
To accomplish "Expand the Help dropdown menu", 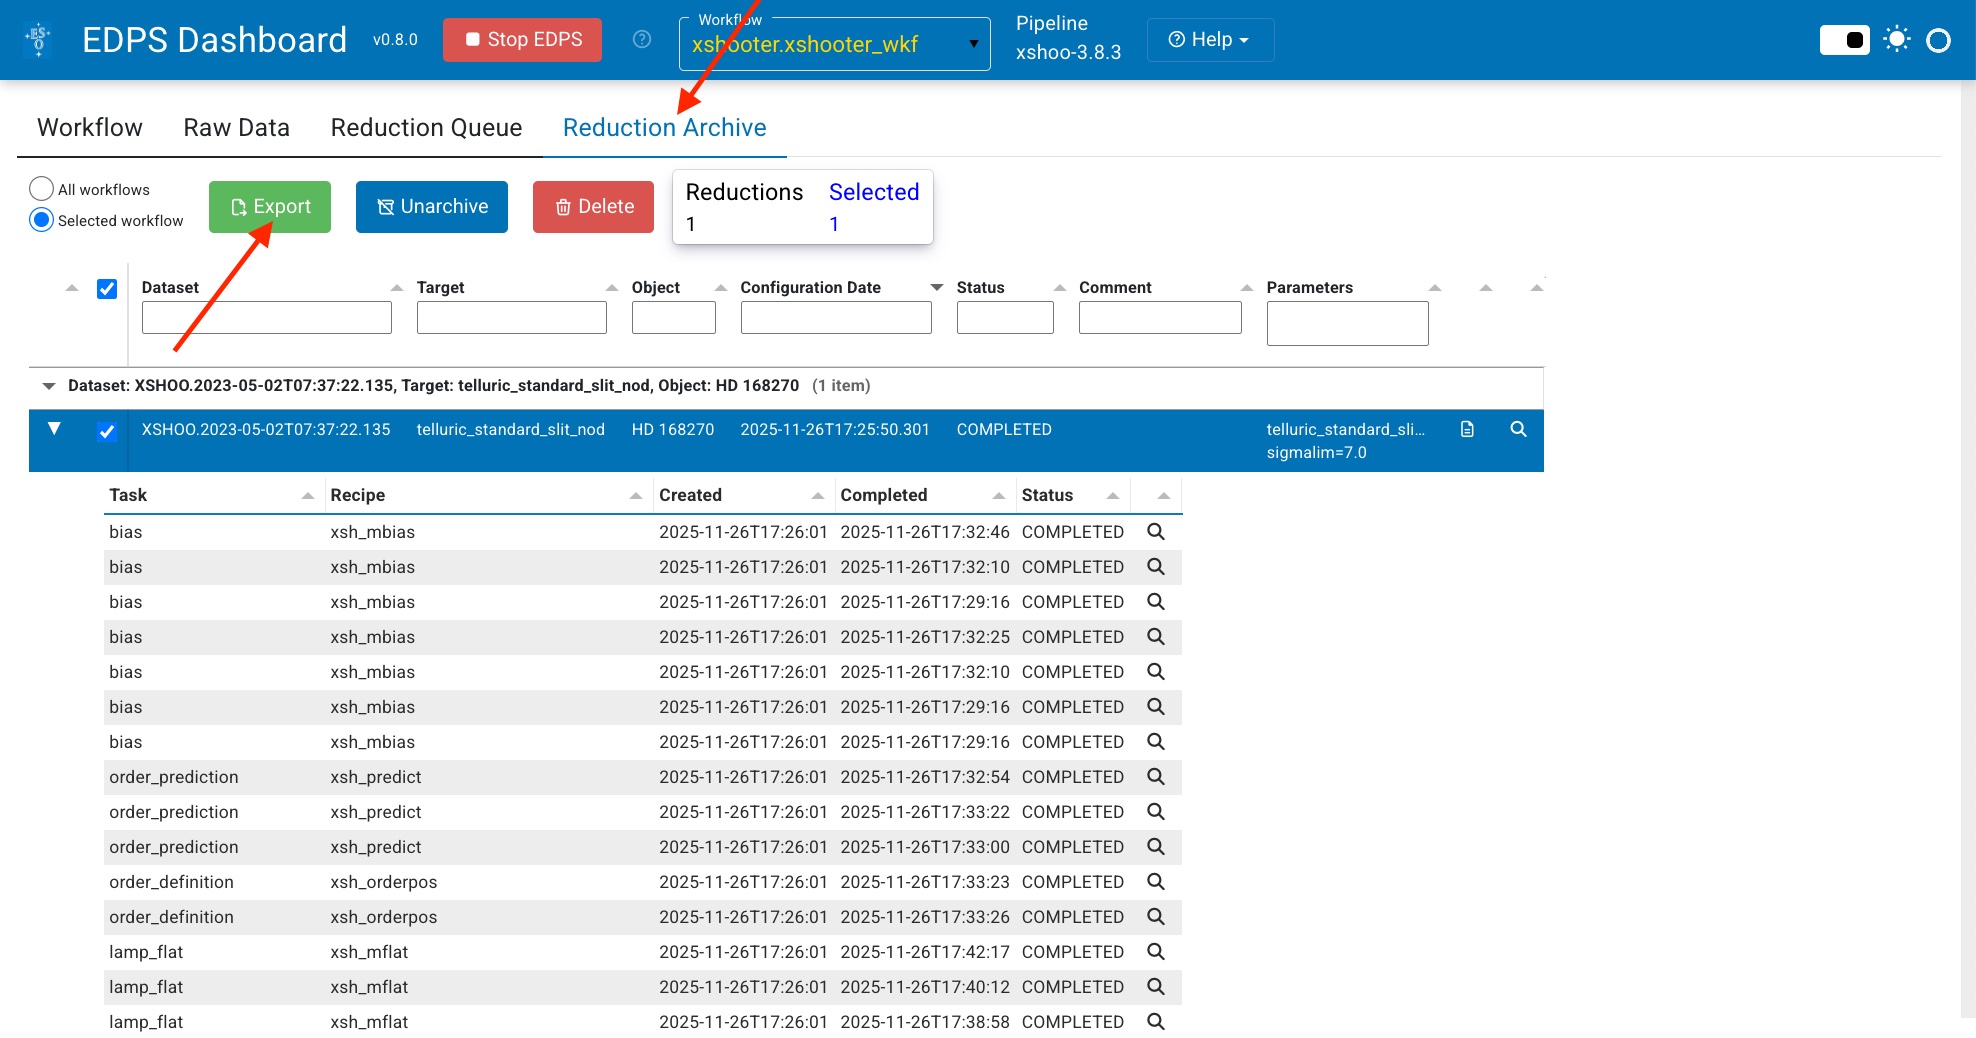I will click(1210, 40).
